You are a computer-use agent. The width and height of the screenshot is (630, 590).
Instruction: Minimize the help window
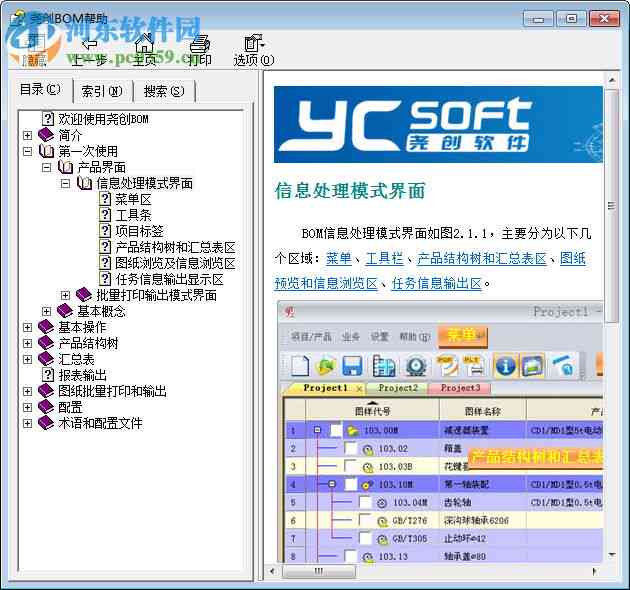[x=538, y=19]
